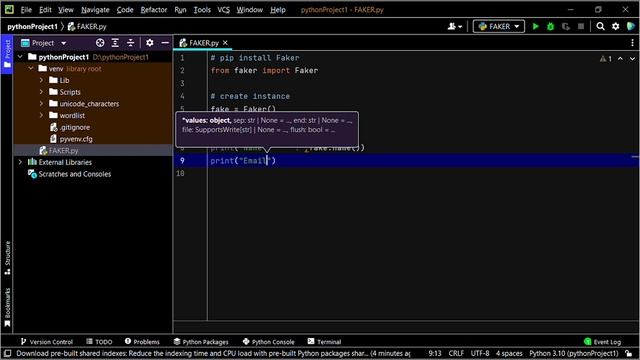Image resolution: width=640 pixels, height=360 pixels.
Task: Expand the unicode_characters folder
Action: click(x=41, y=104)
